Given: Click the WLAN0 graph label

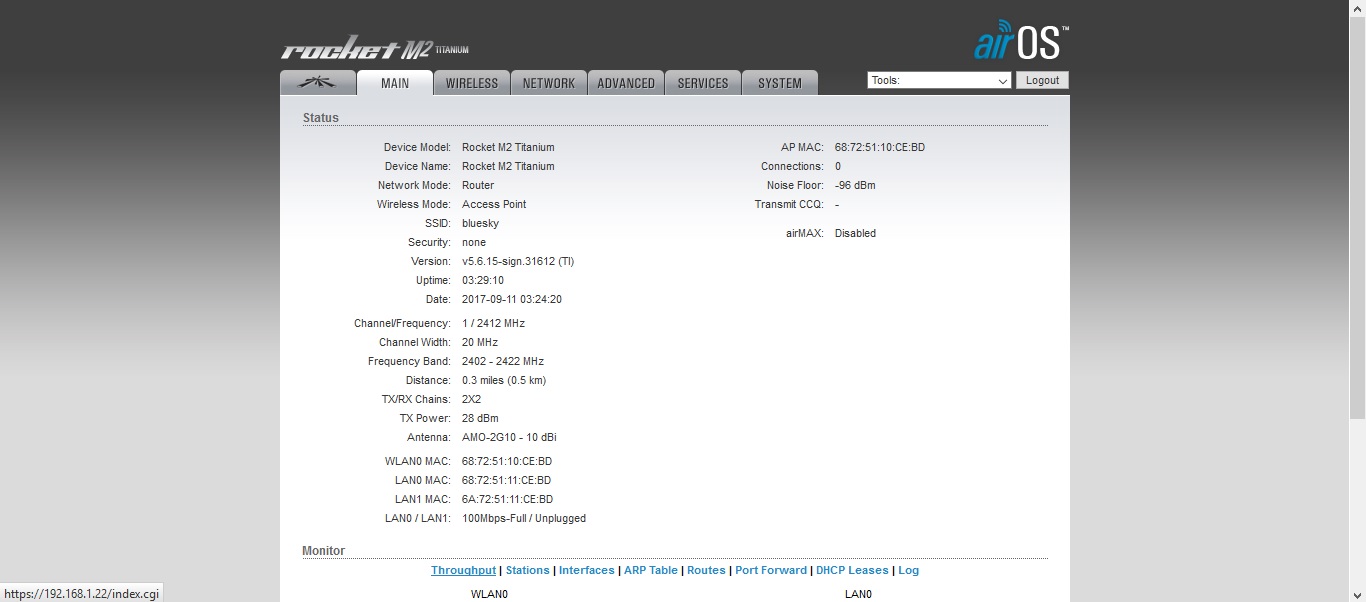Looking at the screenshot, I should click(490, 594).
